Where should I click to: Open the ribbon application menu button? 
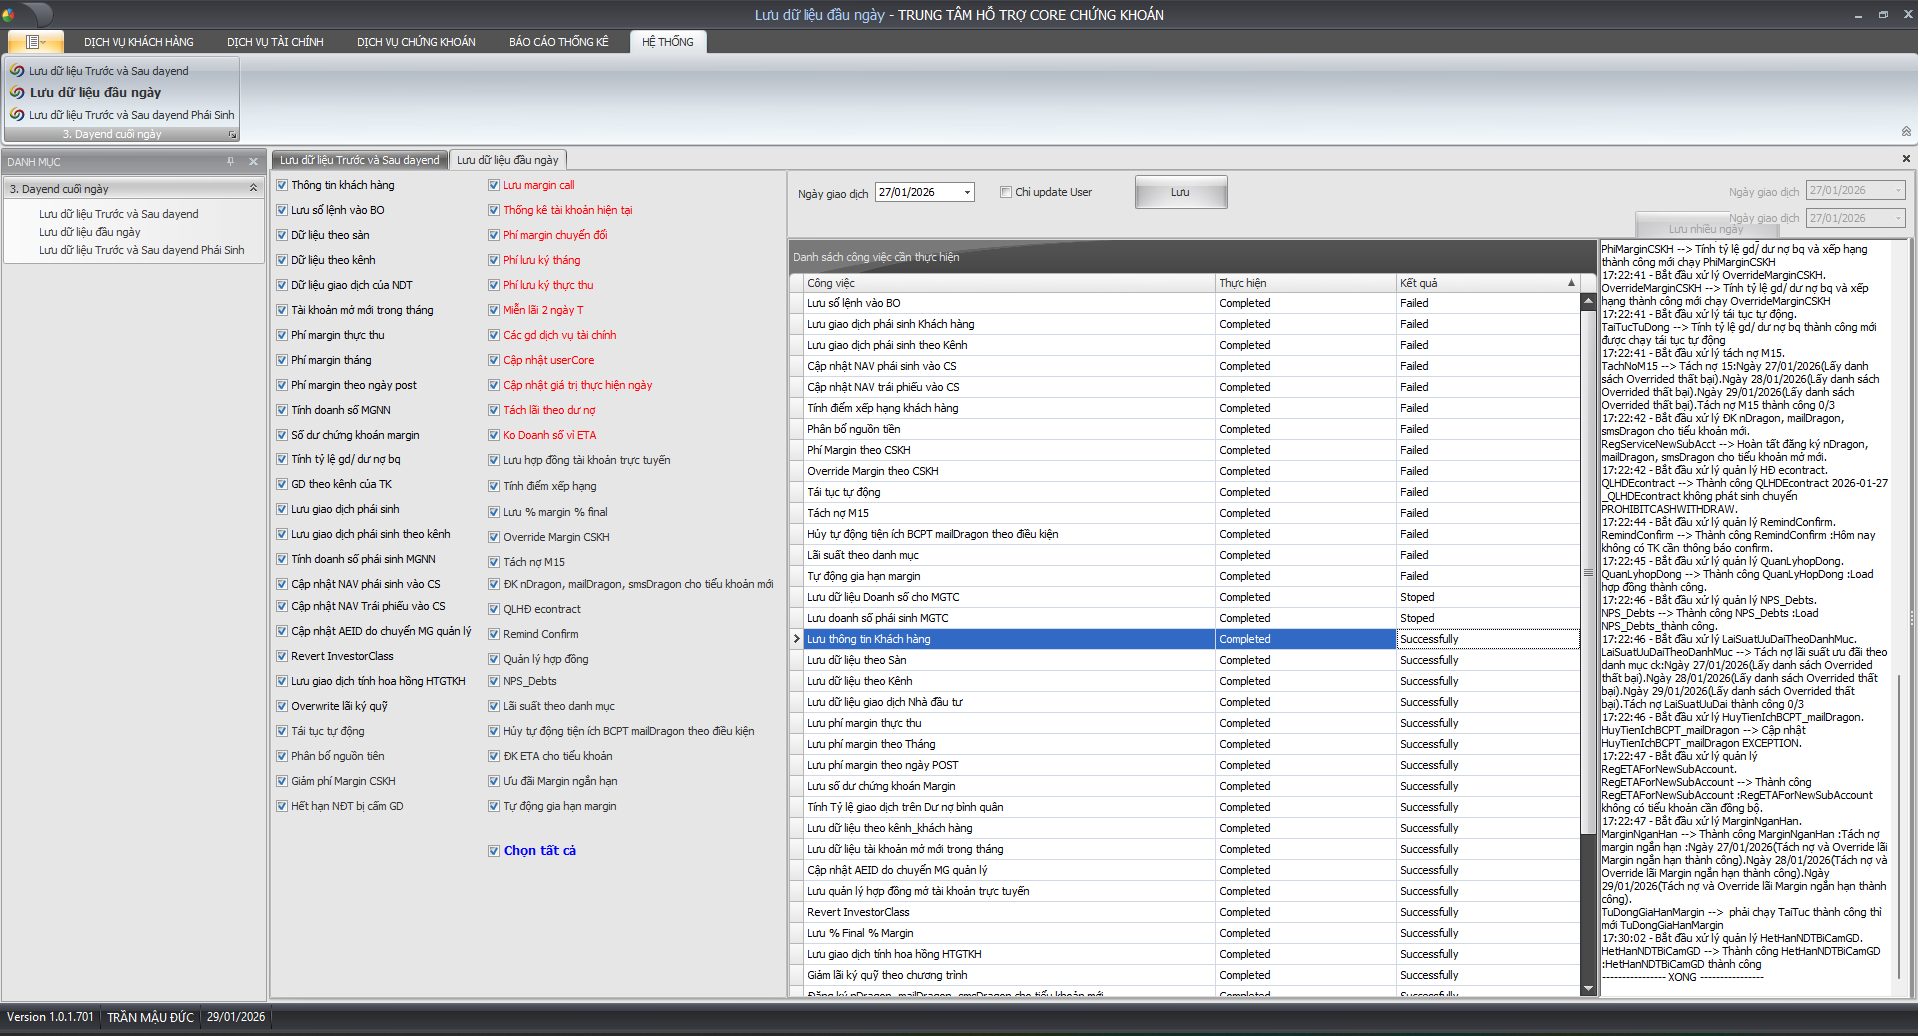pos(35,42)
